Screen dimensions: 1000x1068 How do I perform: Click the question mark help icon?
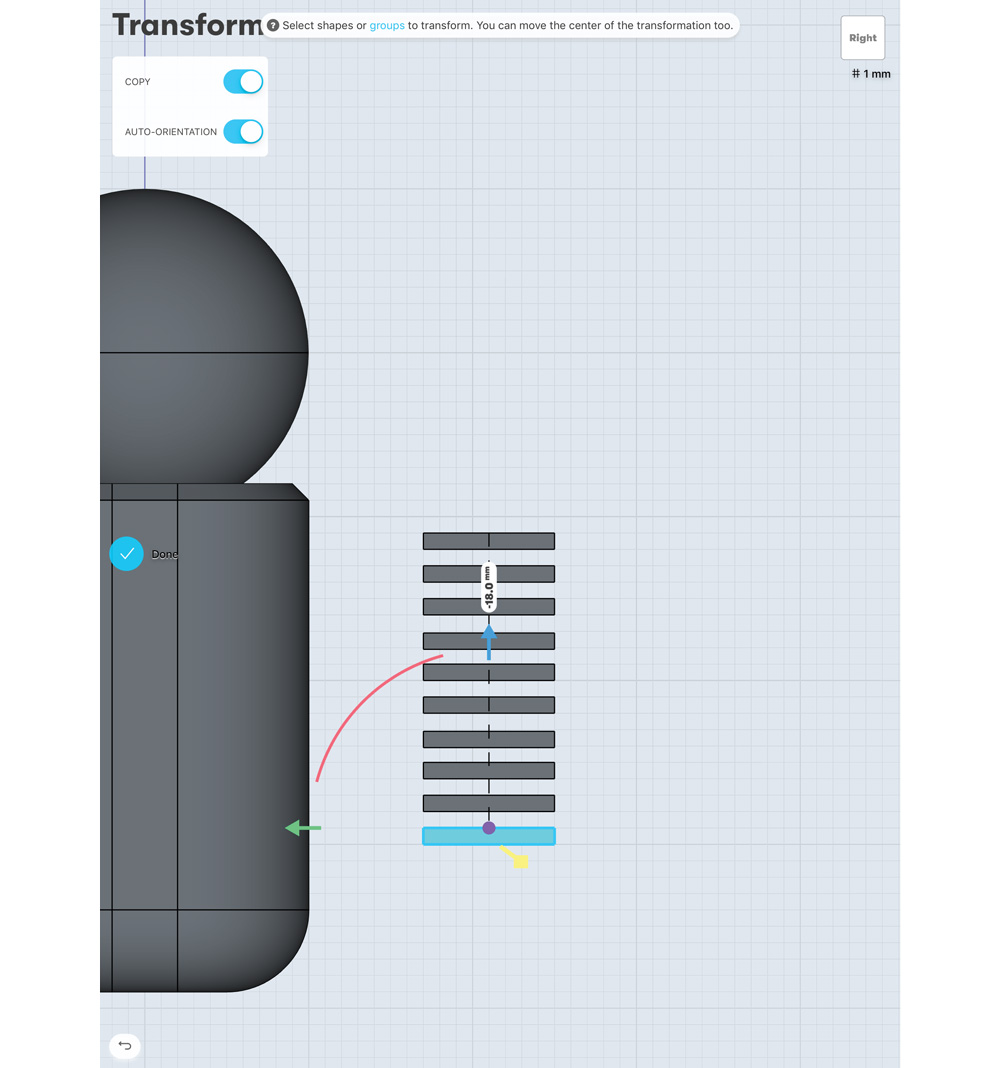pyautogui.click(x=272, y=25)
